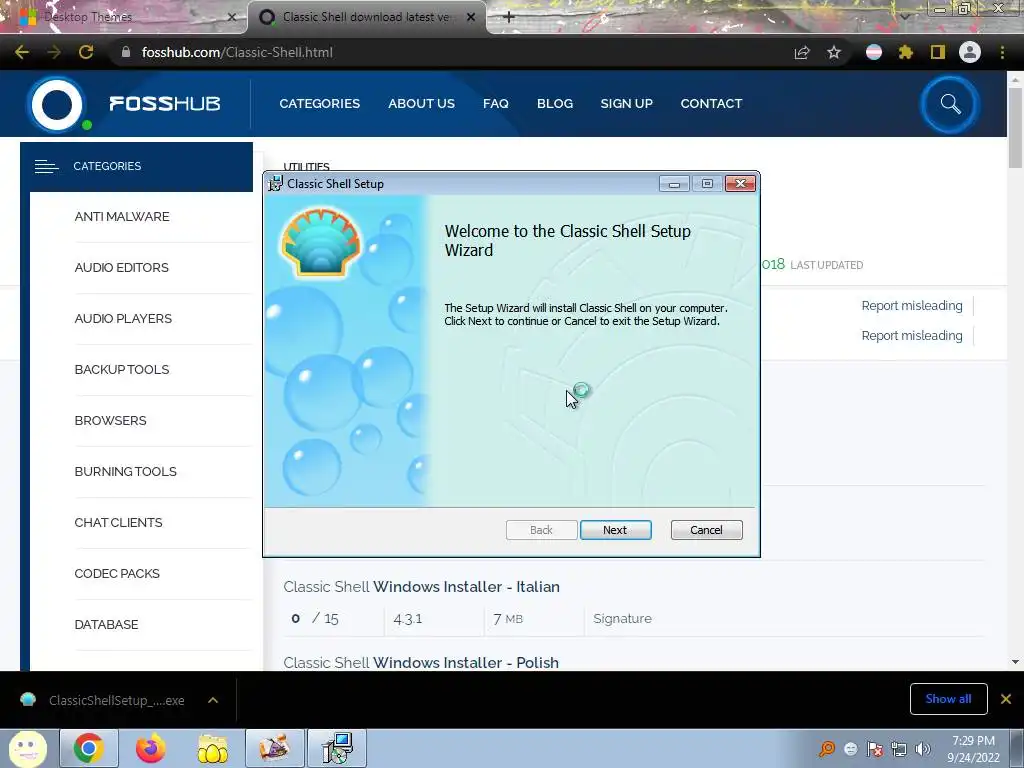This screenshot has height=768, width=1024.
Task: Close the Classic Shell download tab
Action: tap(471, 17)
